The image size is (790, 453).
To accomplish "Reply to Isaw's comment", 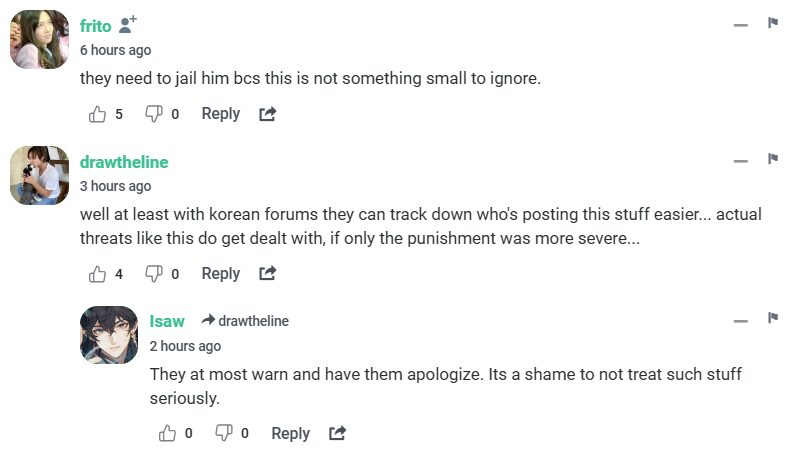I will [290, 434].
